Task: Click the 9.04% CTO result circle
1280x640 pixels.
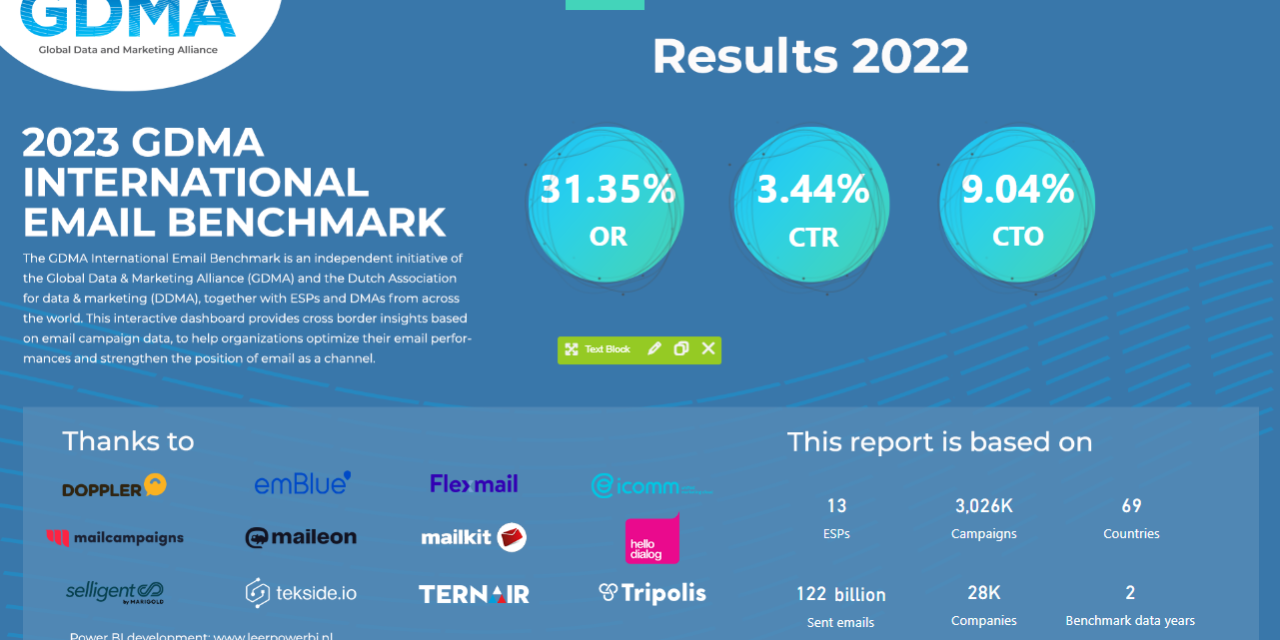Action: pos(1017,206)
